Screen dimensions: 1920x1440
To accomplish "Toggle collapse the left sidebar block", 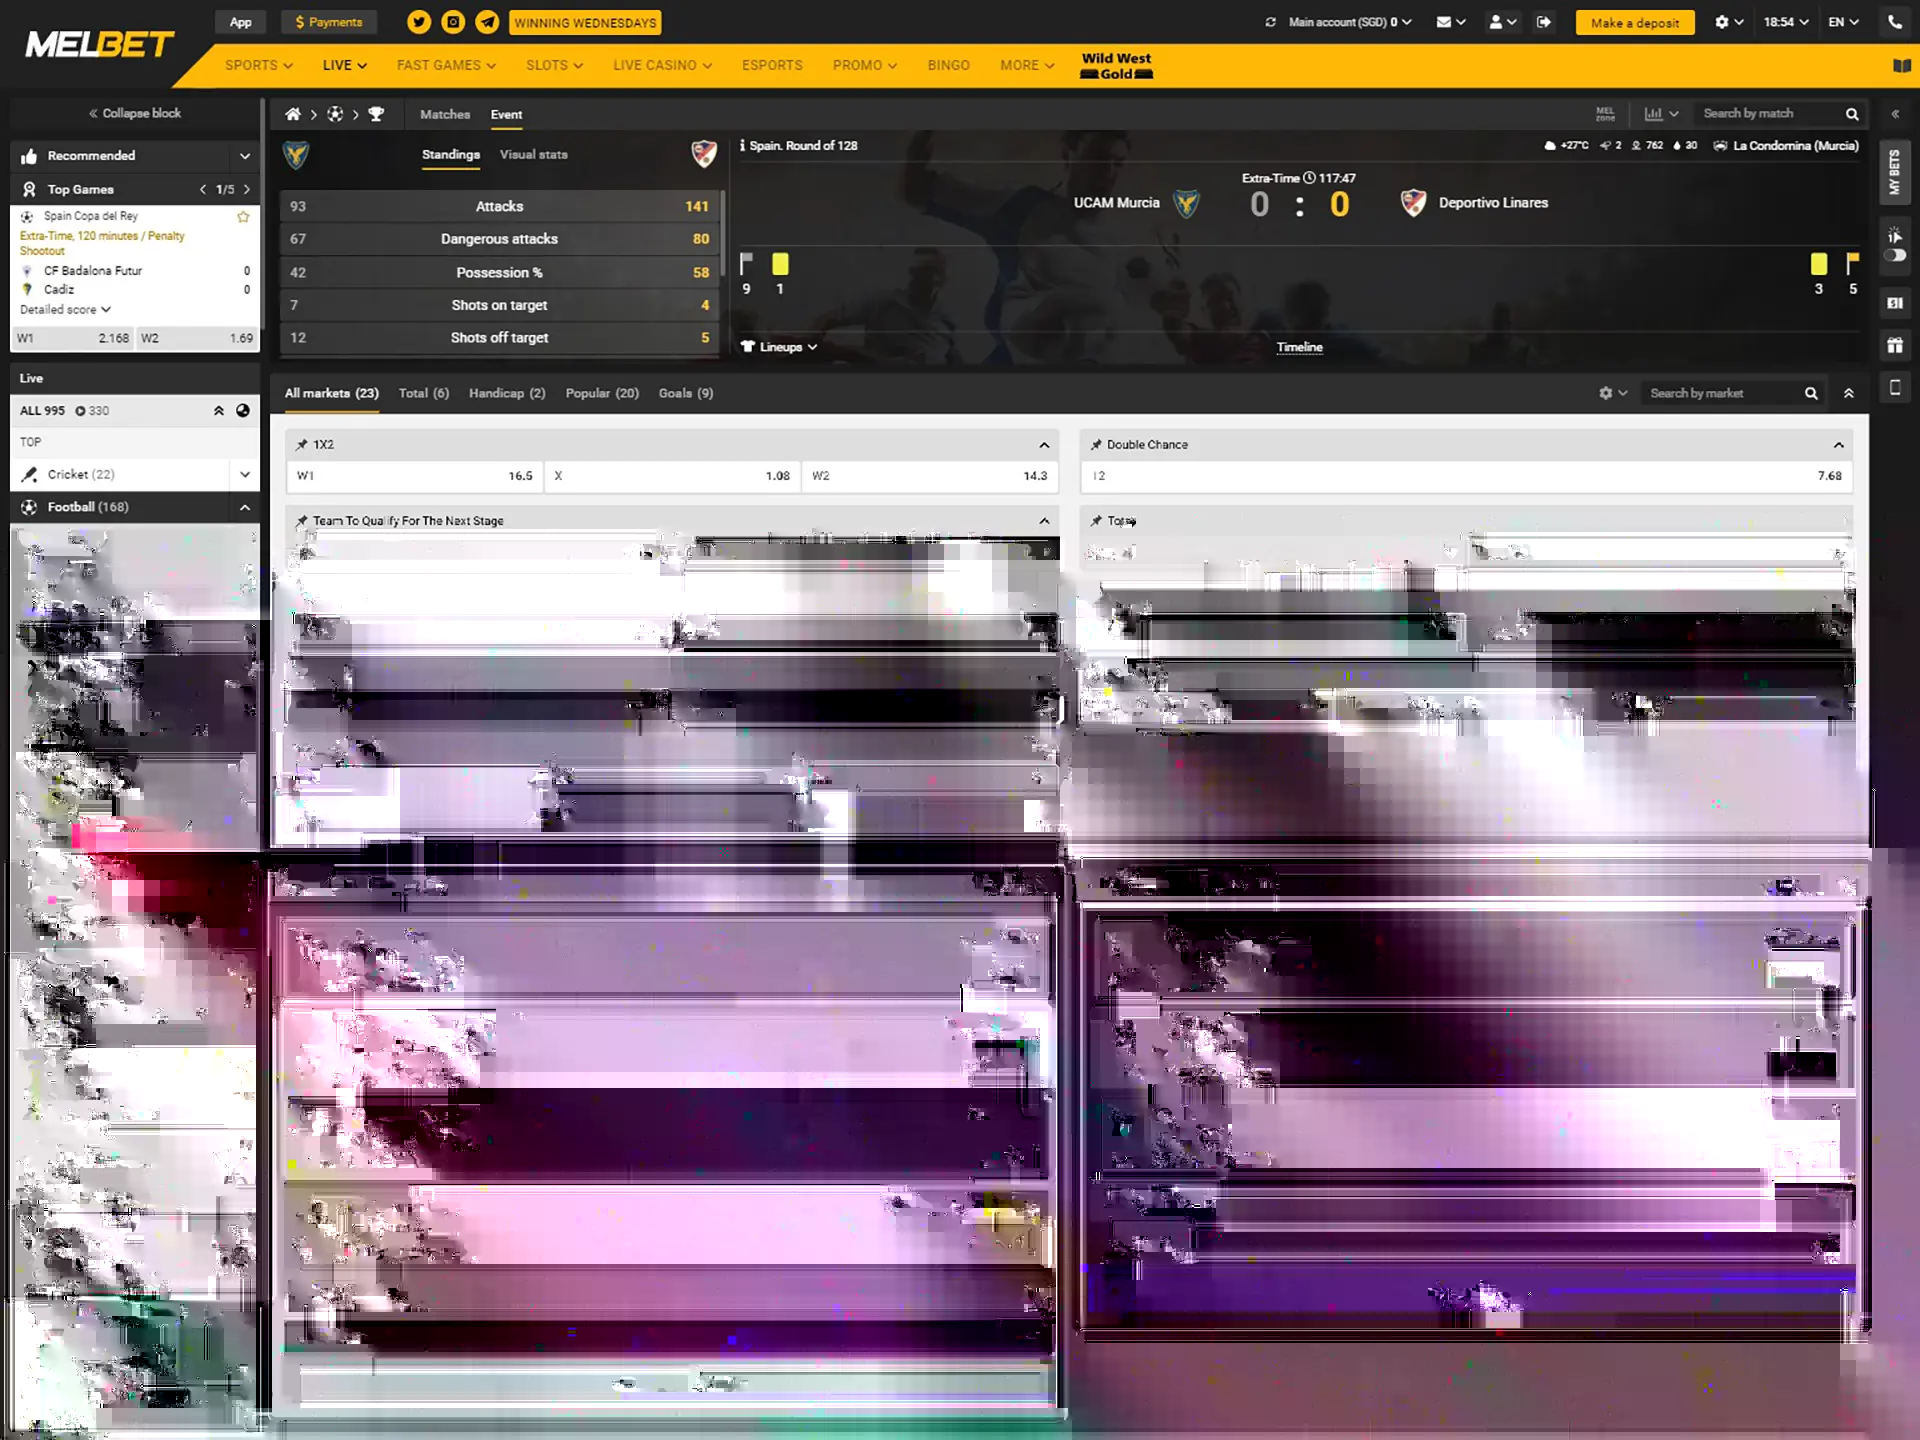I will coord(132,112).
